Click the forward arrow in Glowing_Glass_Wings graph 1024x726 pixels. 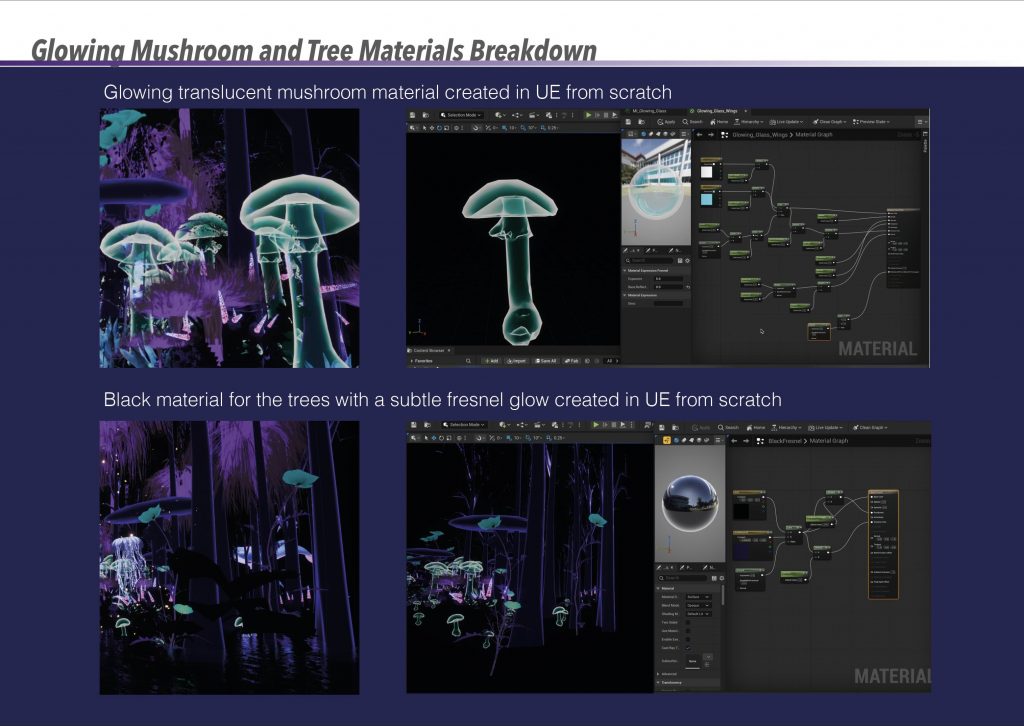coord(710,134)
